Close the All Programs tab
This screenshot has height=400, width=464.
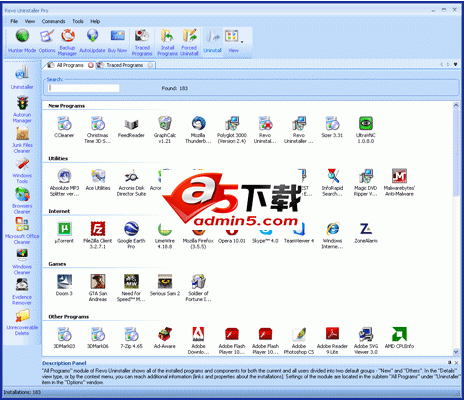tap(91, 65)
